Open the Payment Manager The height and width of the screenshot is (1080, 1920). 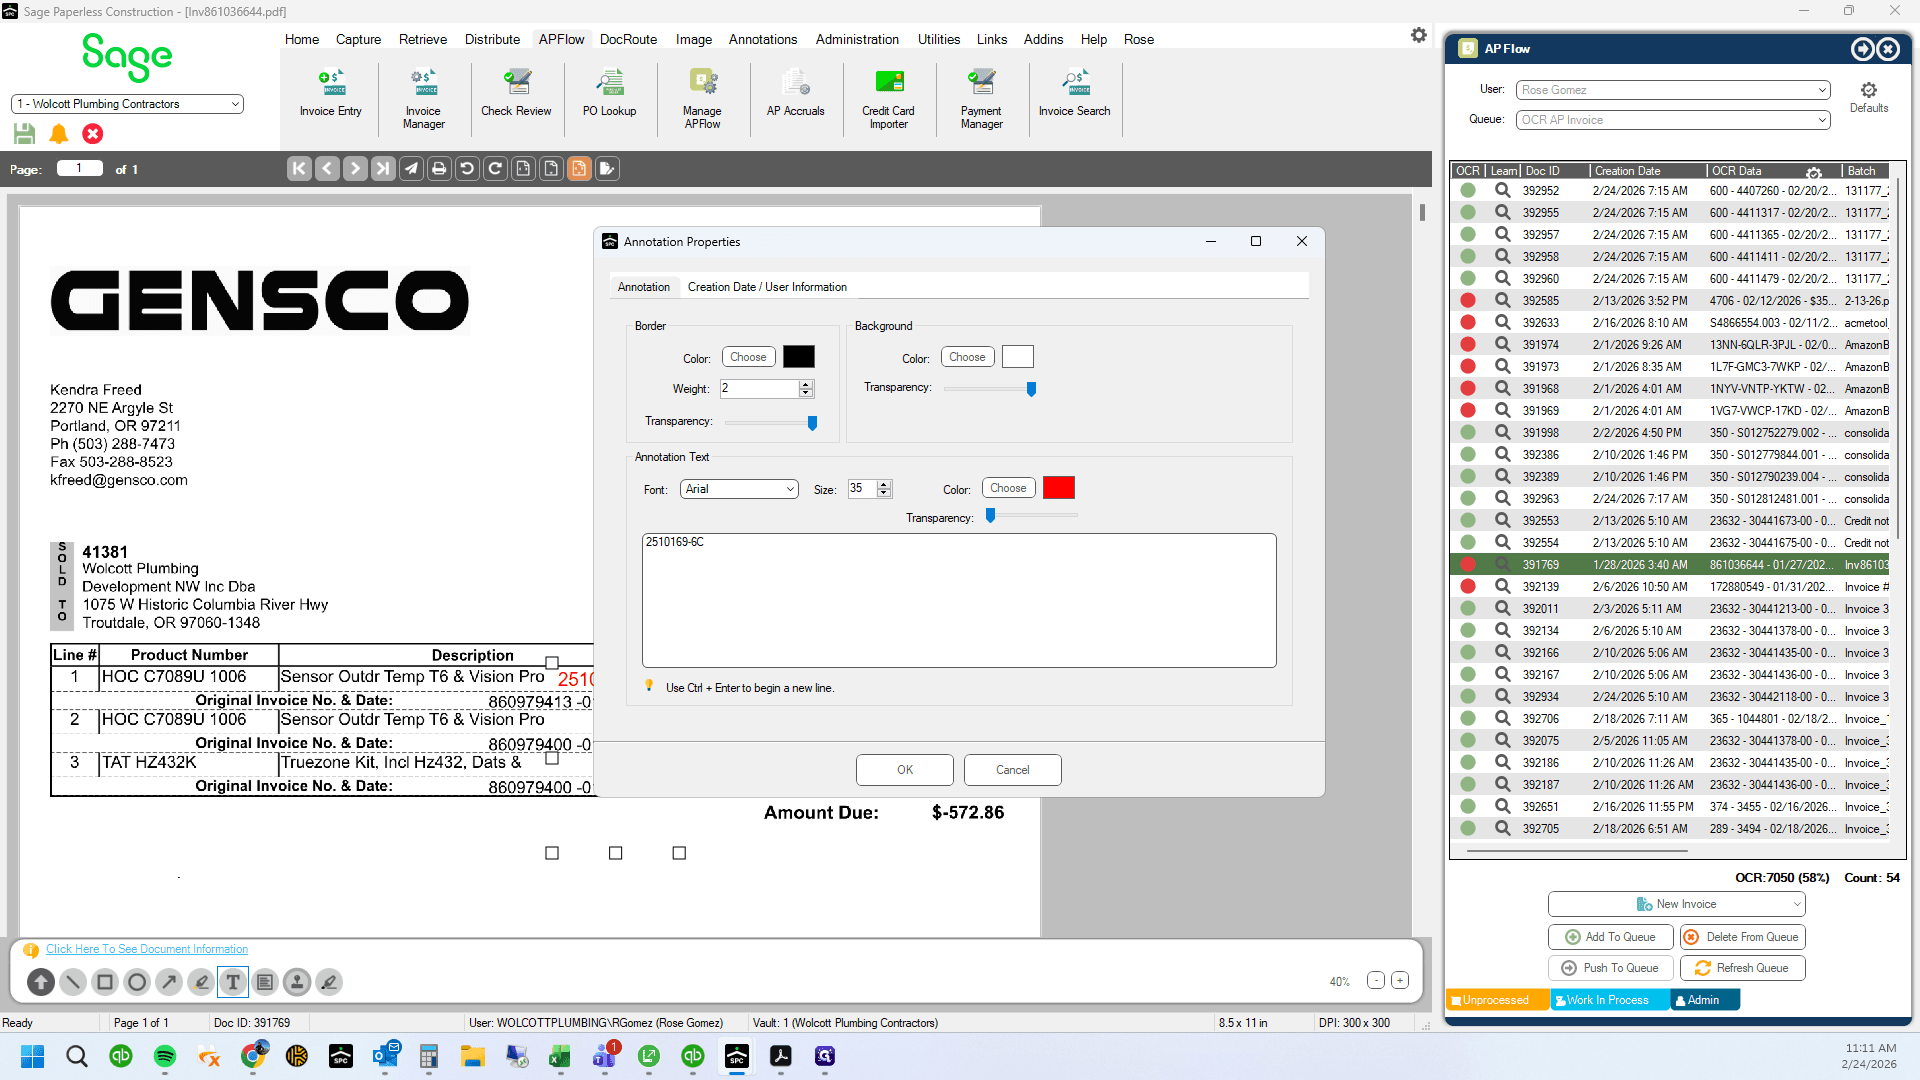point(981,99)
